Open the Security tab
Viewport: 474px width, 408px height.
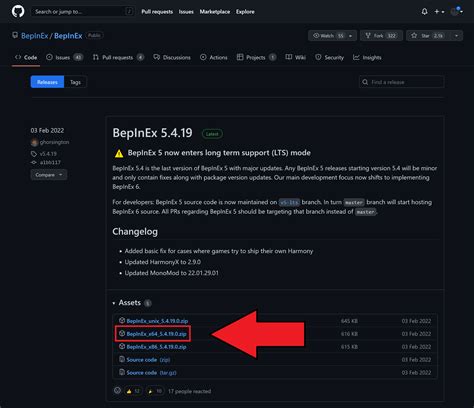[329, 57]
